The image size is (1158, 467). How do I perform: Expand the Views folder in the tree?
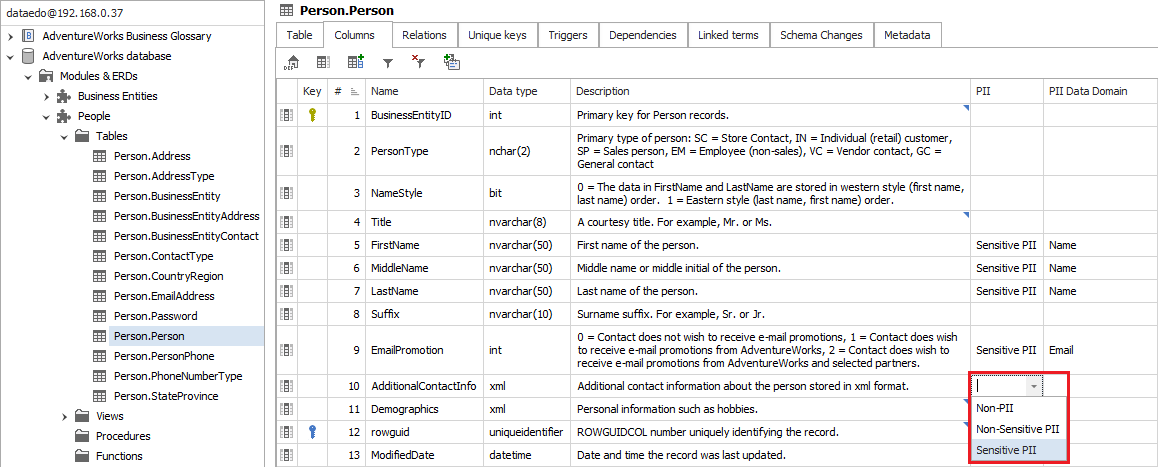[x=64, y=416]
